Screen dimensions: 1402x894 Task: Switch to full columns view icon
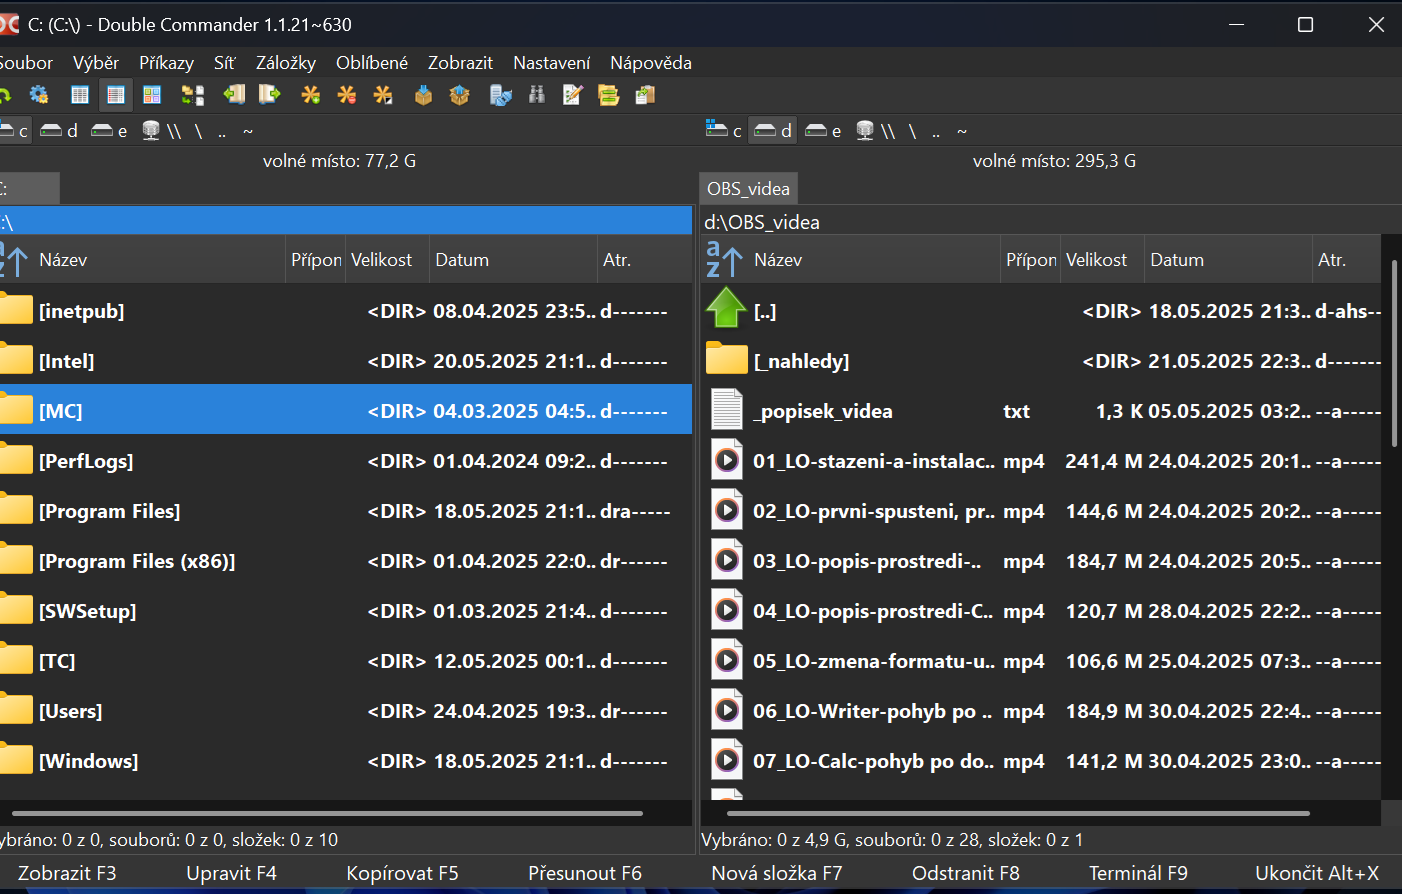[116, 95]
